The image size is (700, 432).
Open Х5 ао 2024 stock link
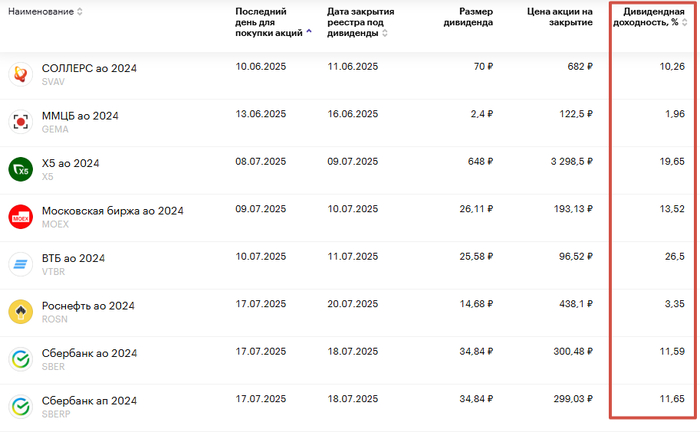pyautogui.click(x=70, y=163)
